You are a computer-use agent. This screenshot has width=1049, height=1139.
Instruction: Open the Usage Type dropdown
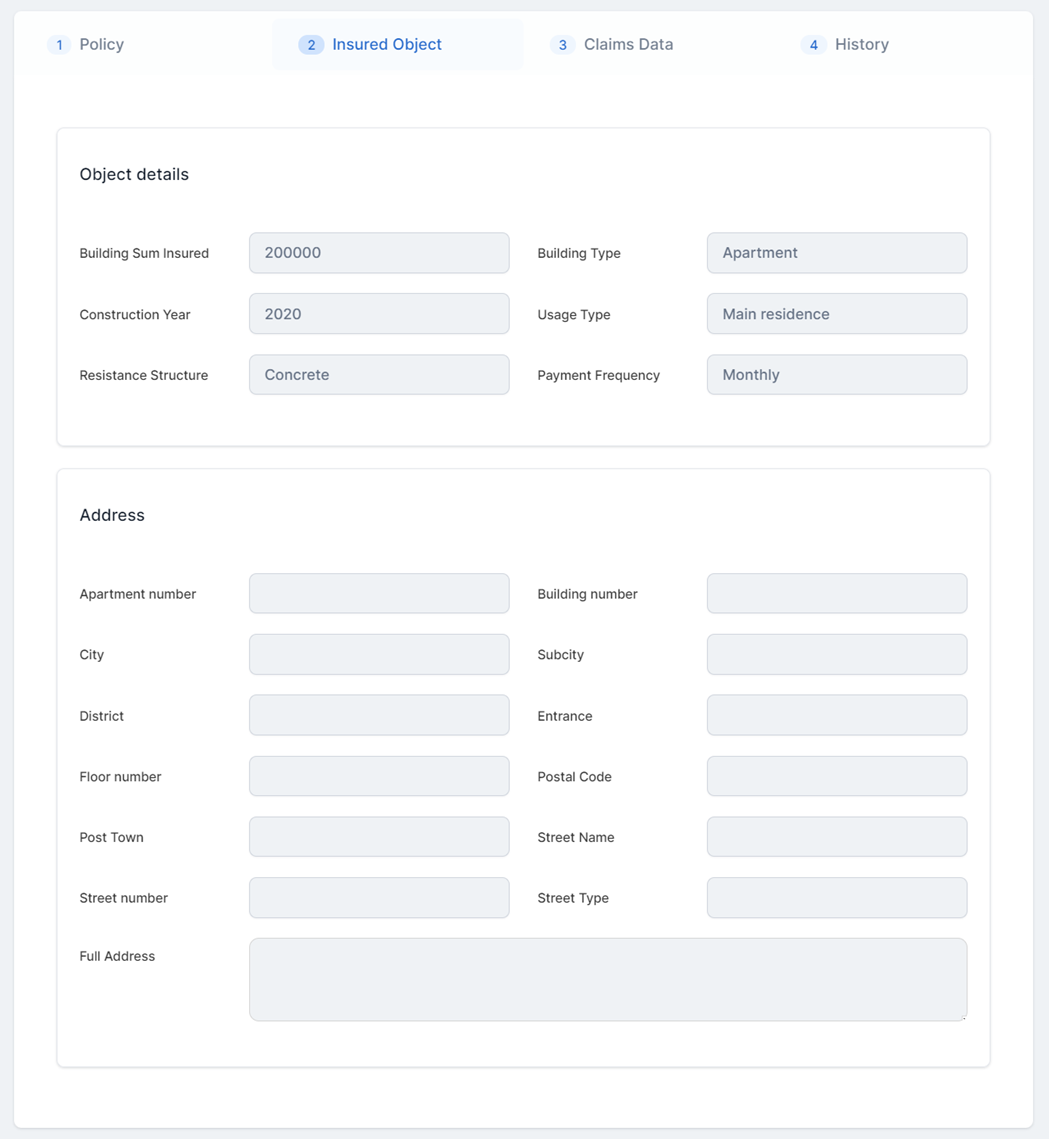coord(836,314)
